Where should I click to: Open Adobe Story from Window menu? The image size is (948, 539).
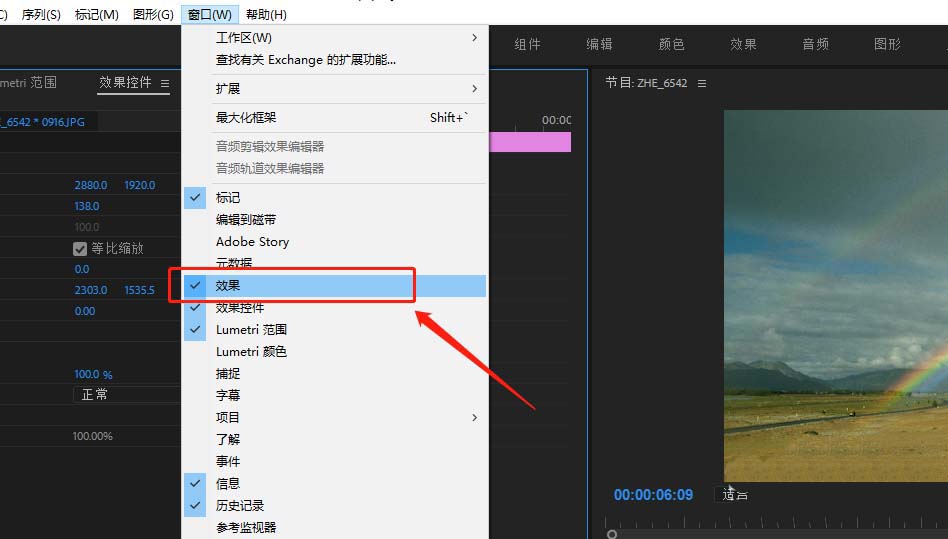[x=334, y=242]
